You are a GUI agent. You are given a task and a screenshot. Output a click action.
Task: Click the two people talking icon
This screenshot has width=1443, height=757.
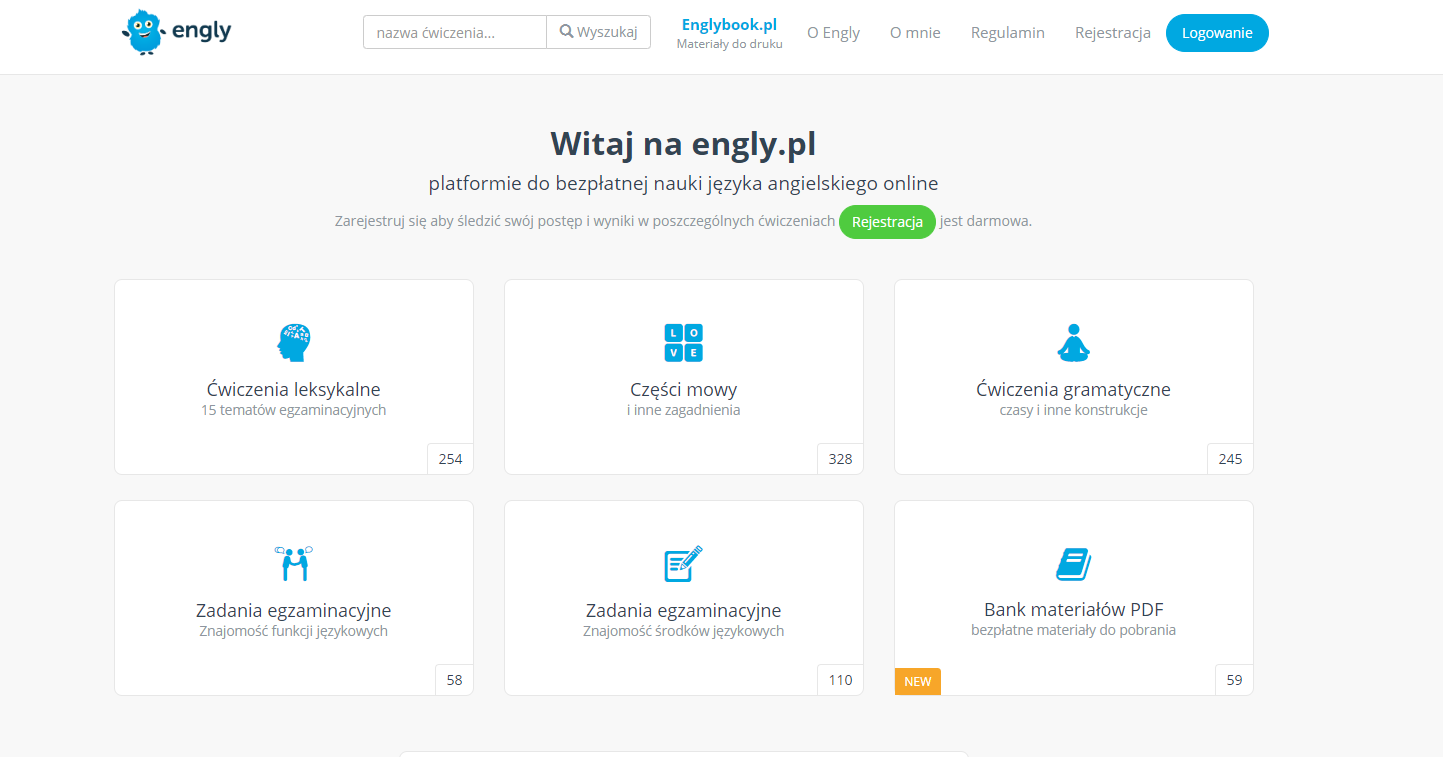(x=294, y=564)
